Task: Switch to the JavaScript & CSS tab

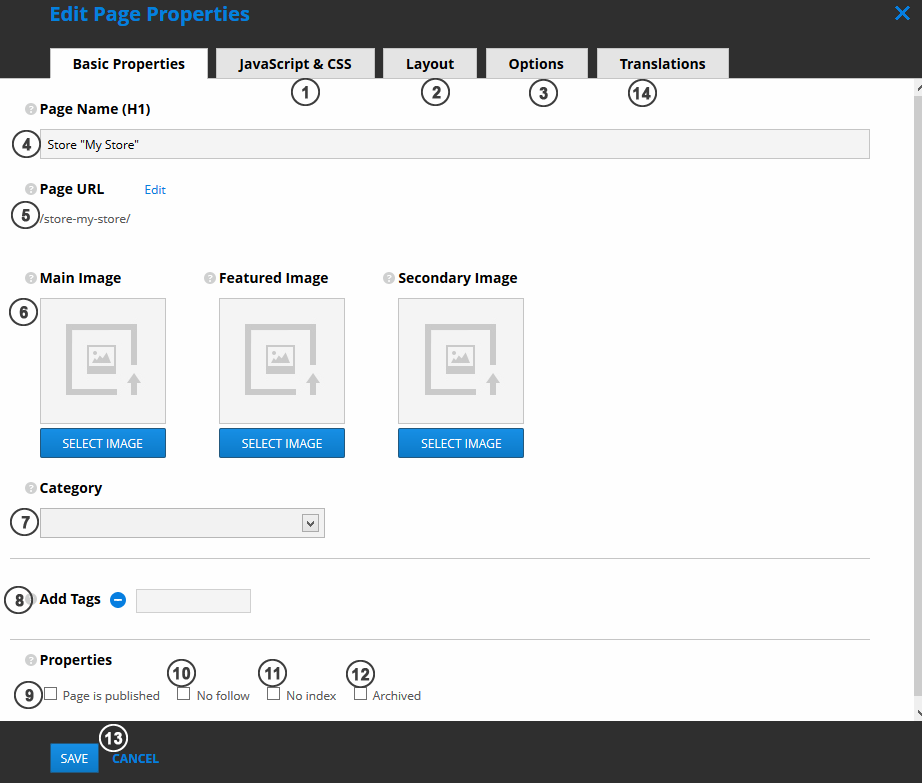Action: tap(295, 64)
